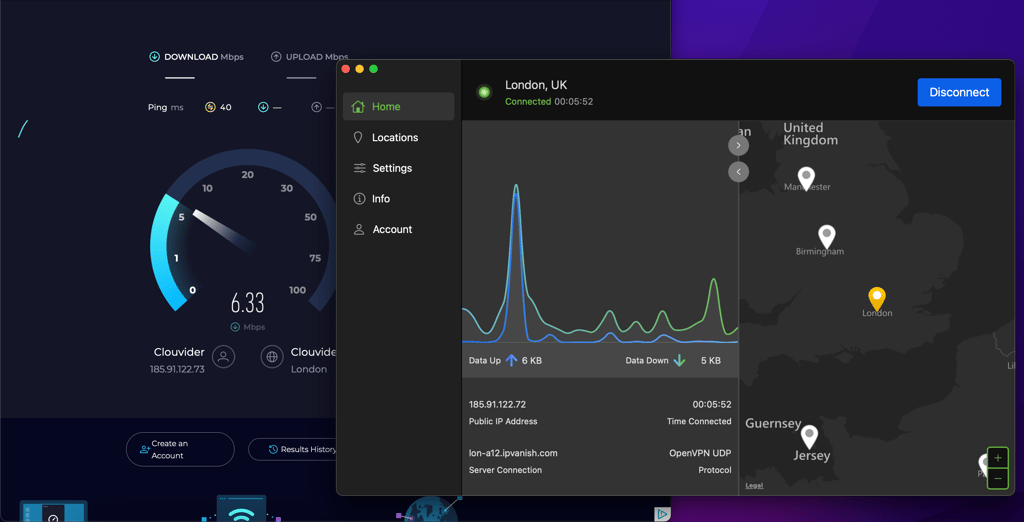Expand map with right chevron button
The image size is (1024, 522).
pyautogui.click(x=739, y=145)
